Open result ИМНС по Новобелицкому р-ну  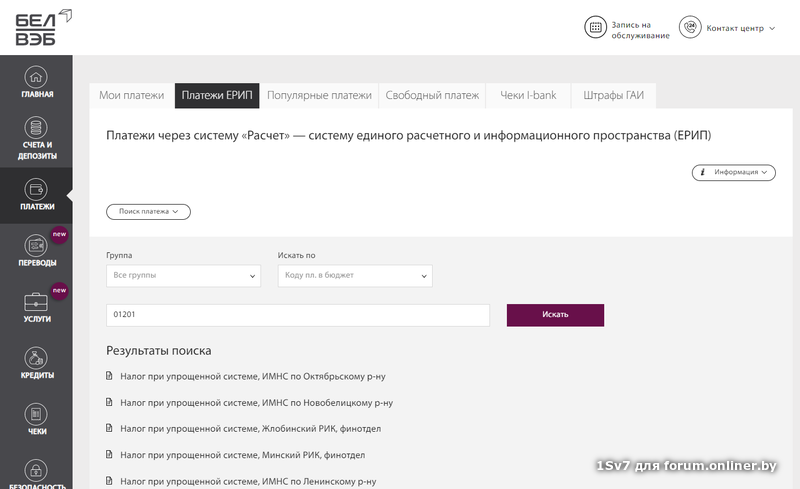pos(257,403)
